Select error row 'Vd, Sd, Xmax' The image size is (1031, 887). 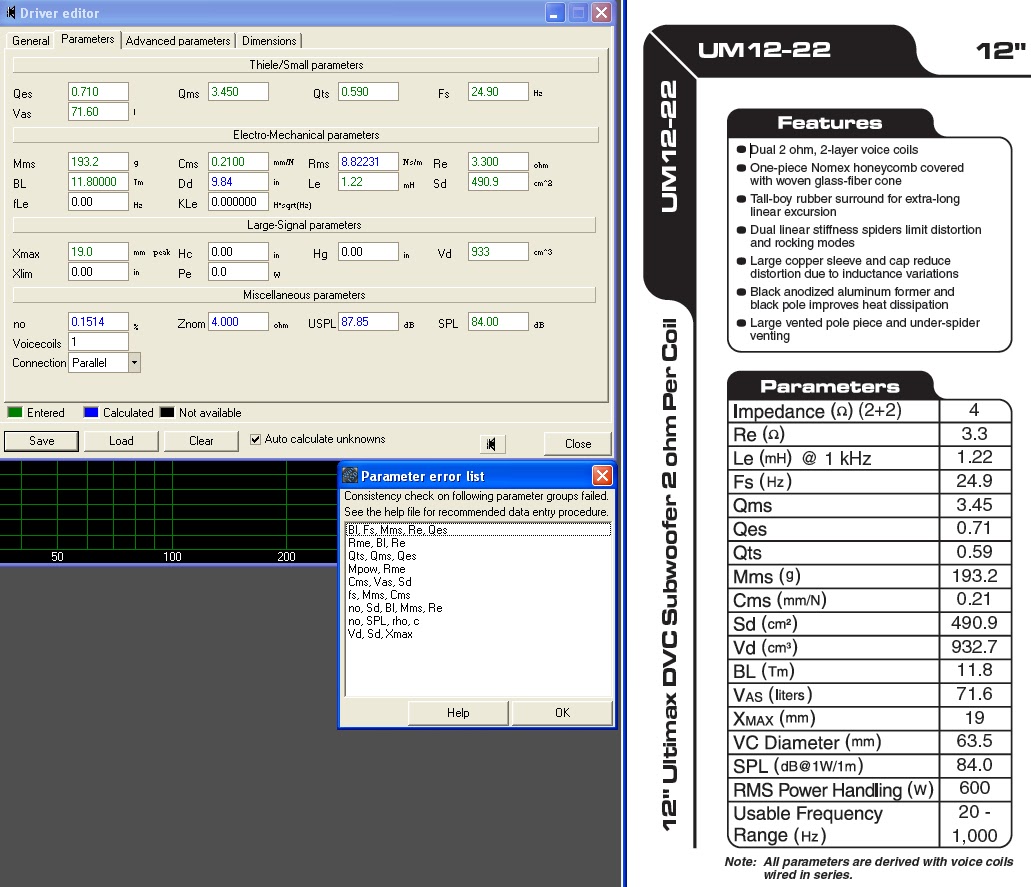[x=478, y=634]
